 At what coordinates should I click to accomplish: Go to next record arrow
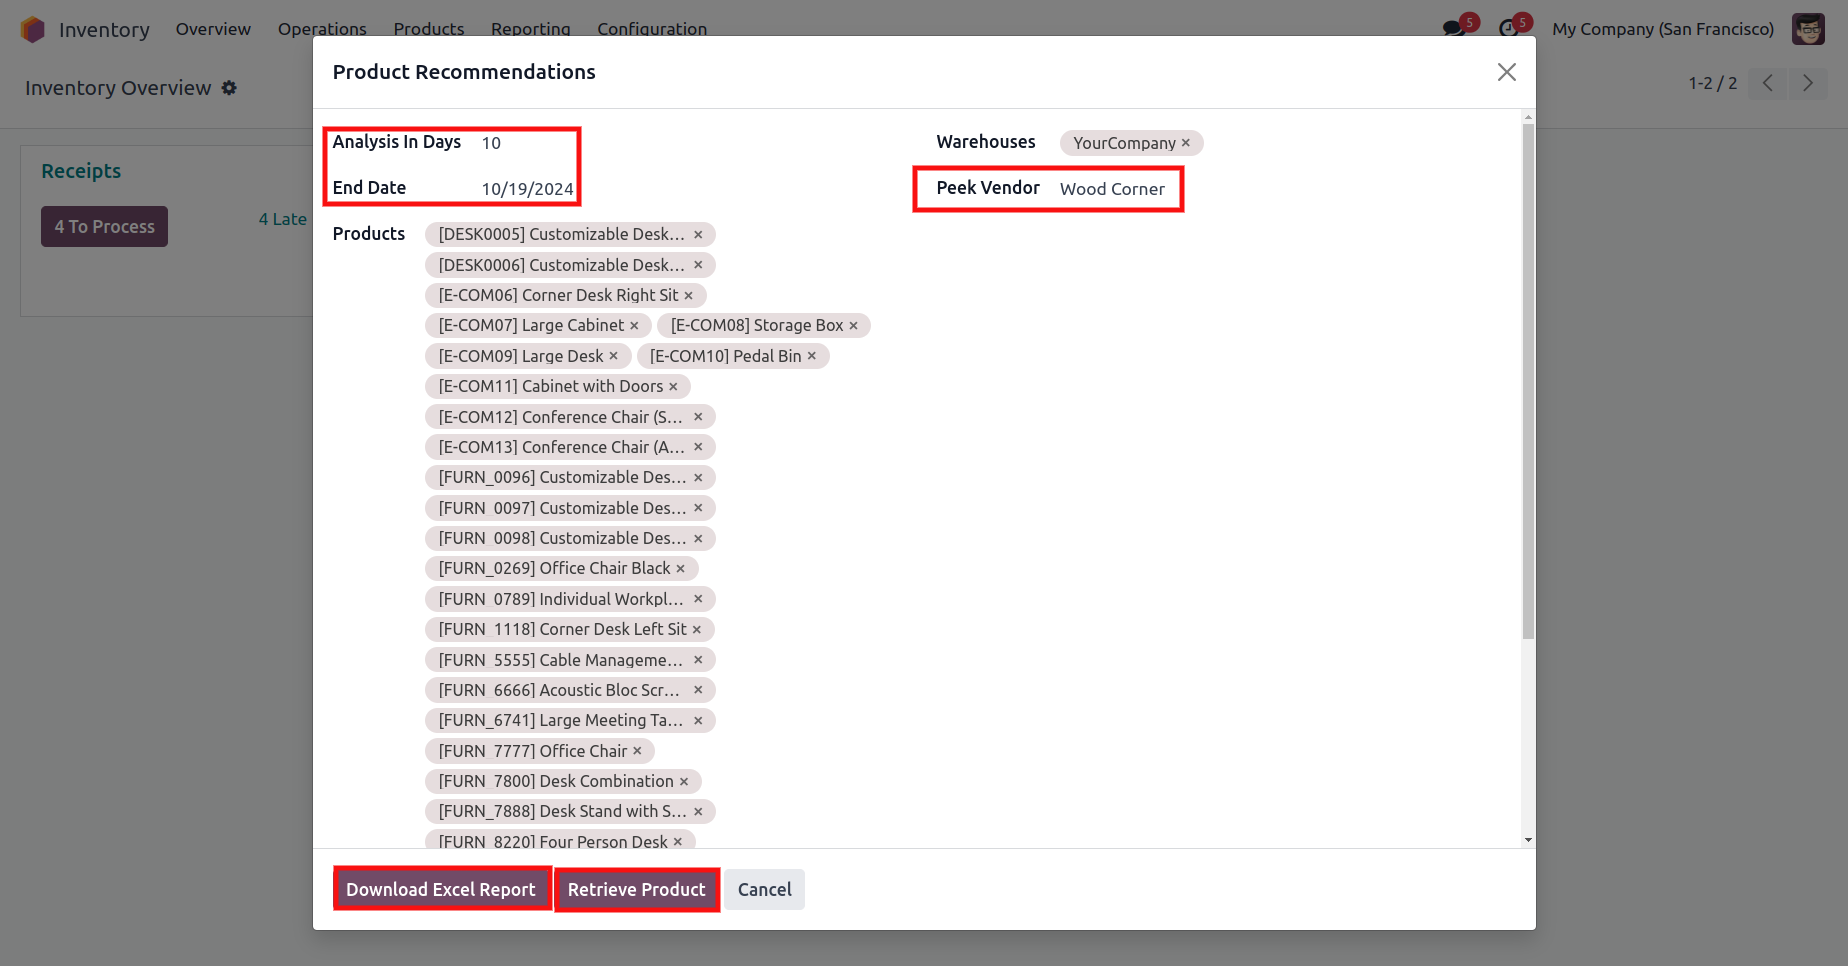(x=1808, y=83)
